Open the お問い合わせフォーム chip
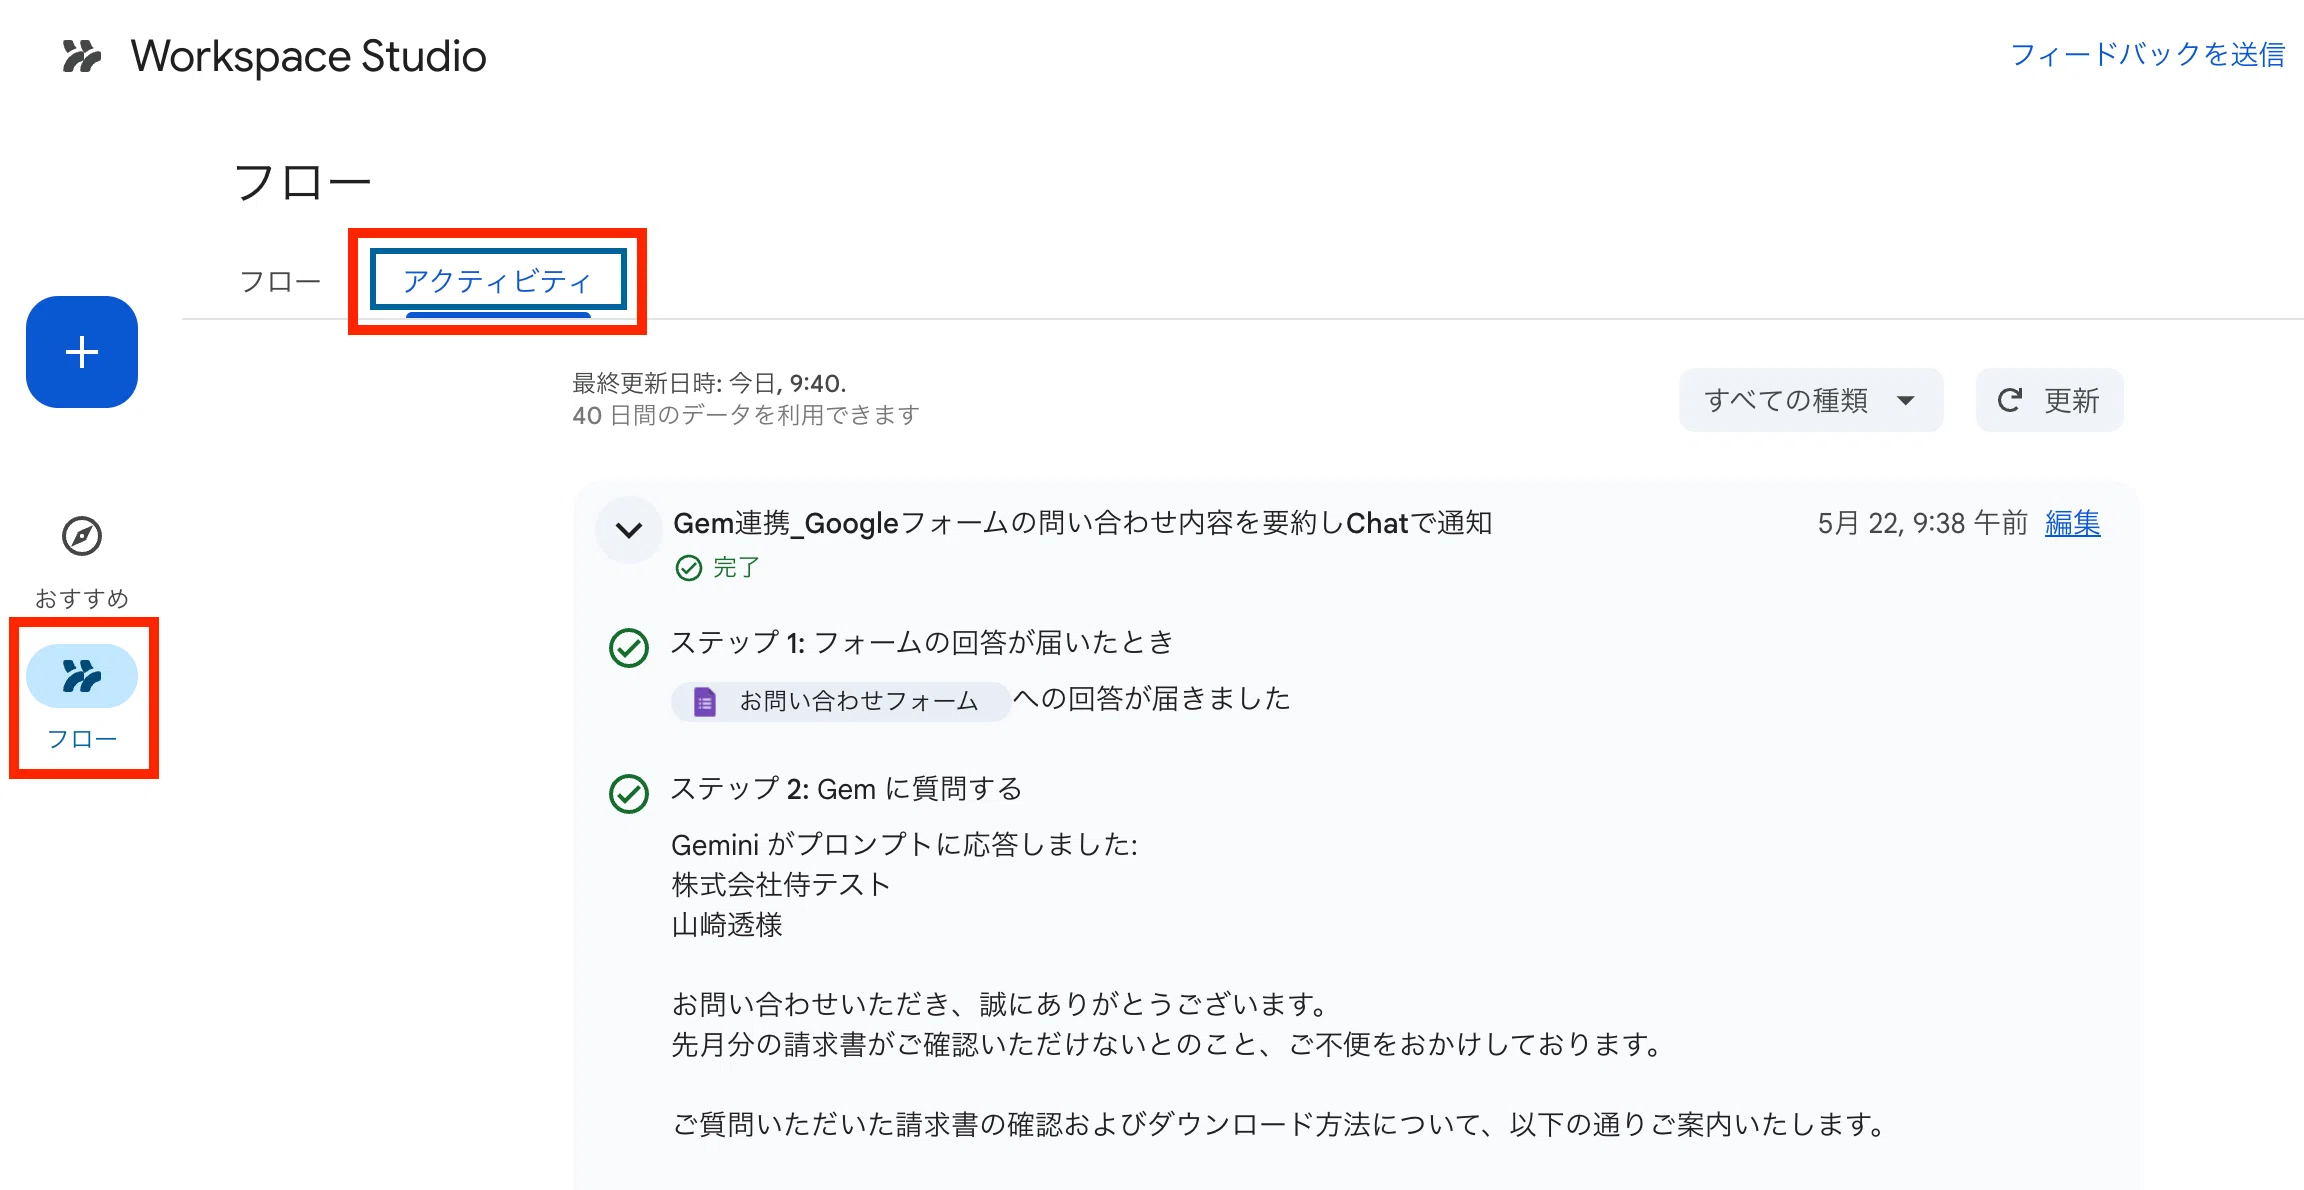Image resolution: width=2304 pixels, height=1190 pixels. click(x=840, y=702)
